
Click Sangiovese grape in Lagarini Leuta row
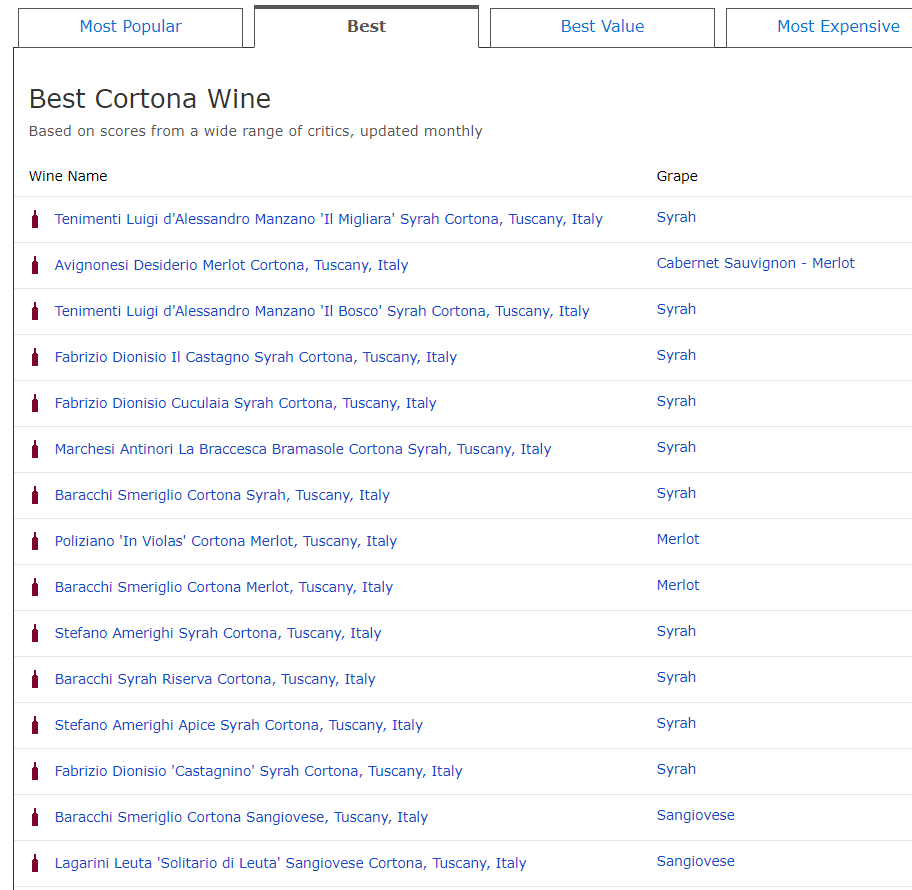point(696,861)
